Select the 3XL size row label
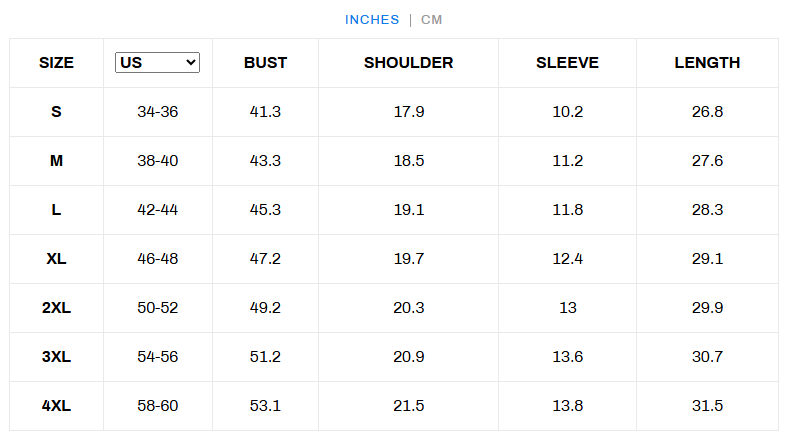The image size is (787, 440). coord(56,357)
